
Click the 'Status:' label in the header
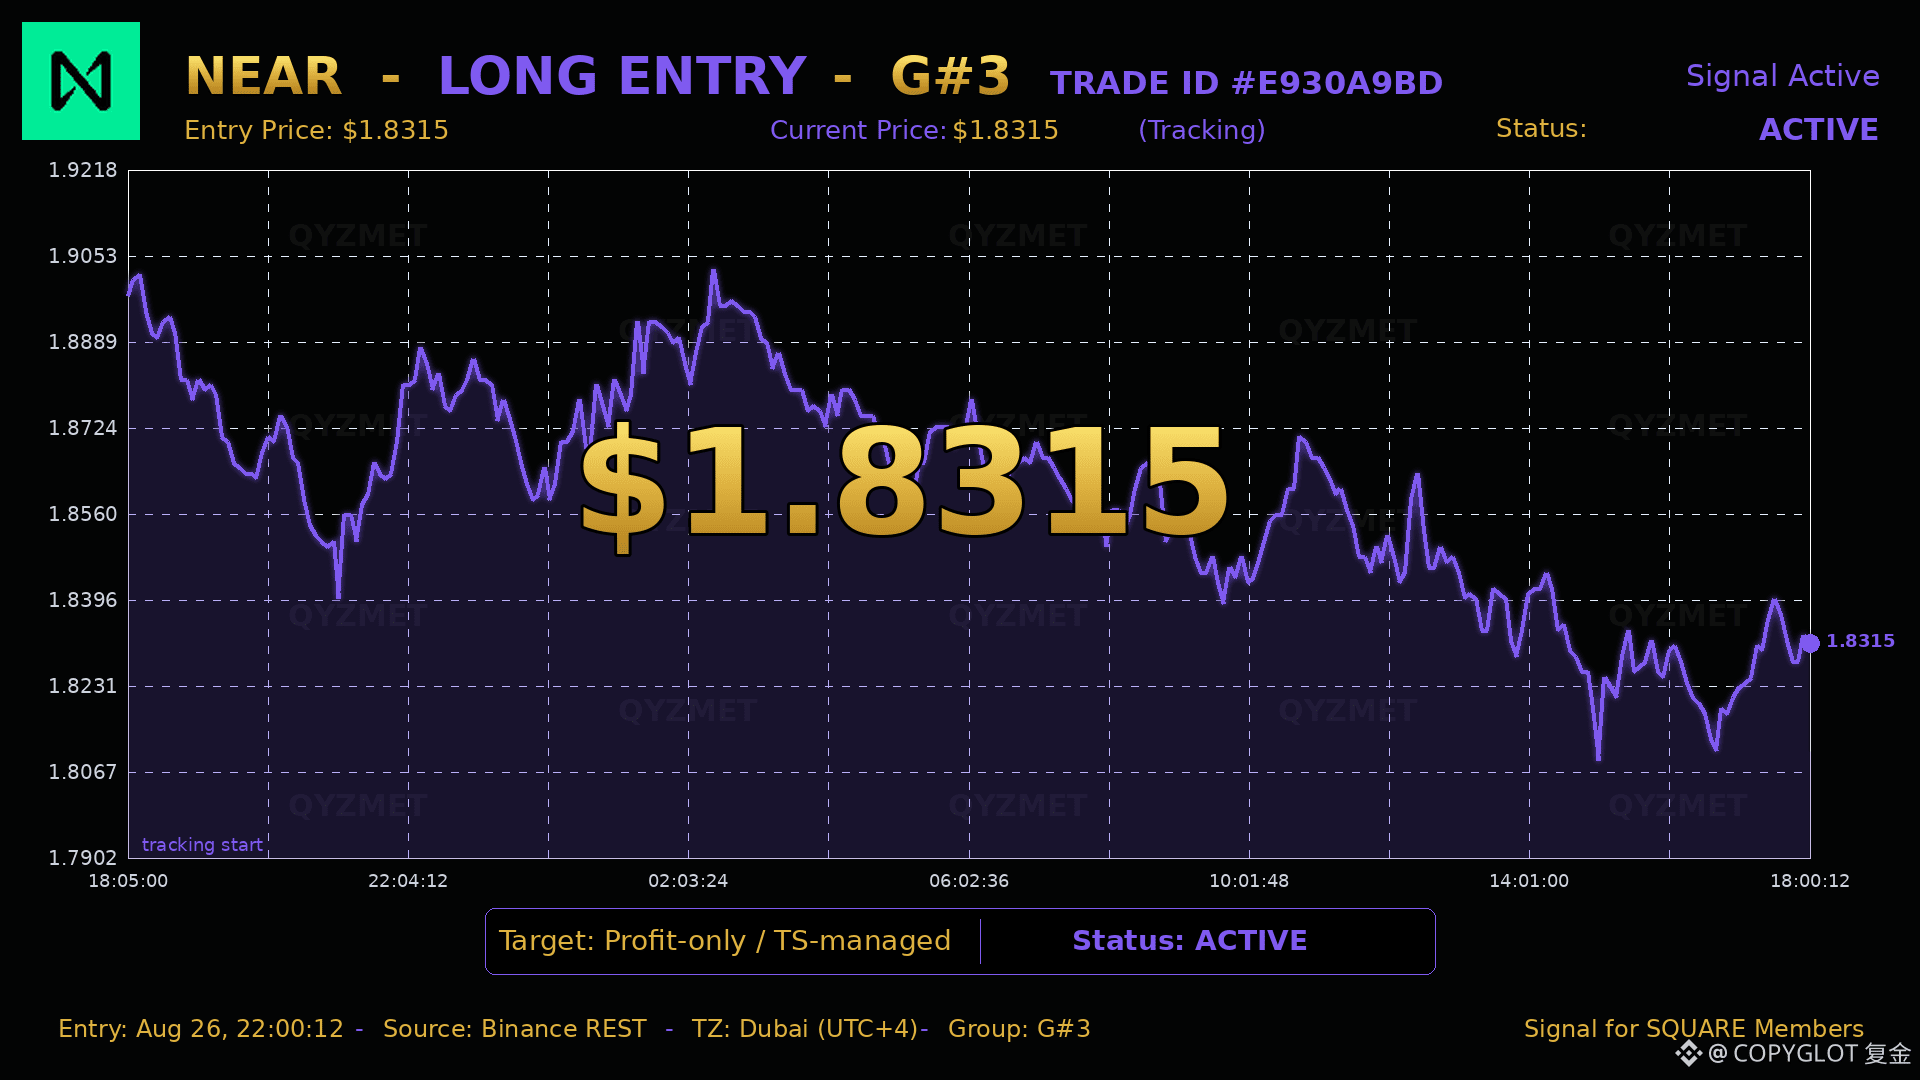click(1541, 129)
